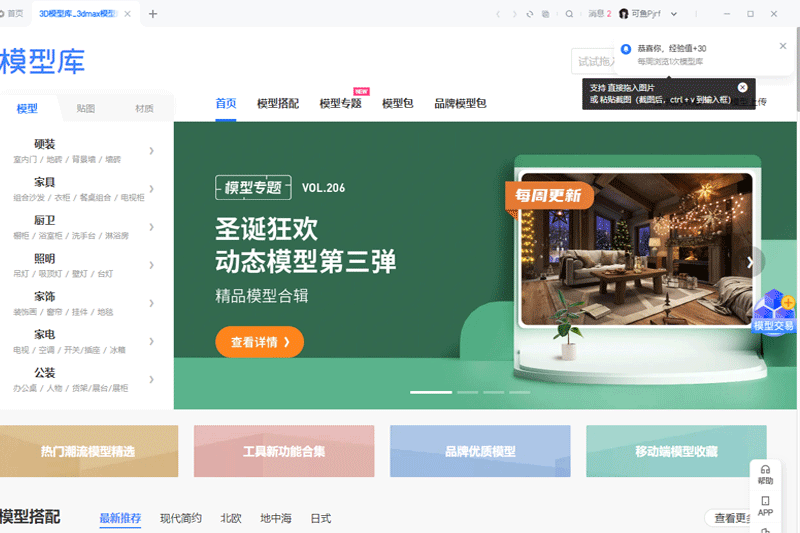
Task: Open the 模型交易 floating cube icon
Action: click(x=773, y=309)
